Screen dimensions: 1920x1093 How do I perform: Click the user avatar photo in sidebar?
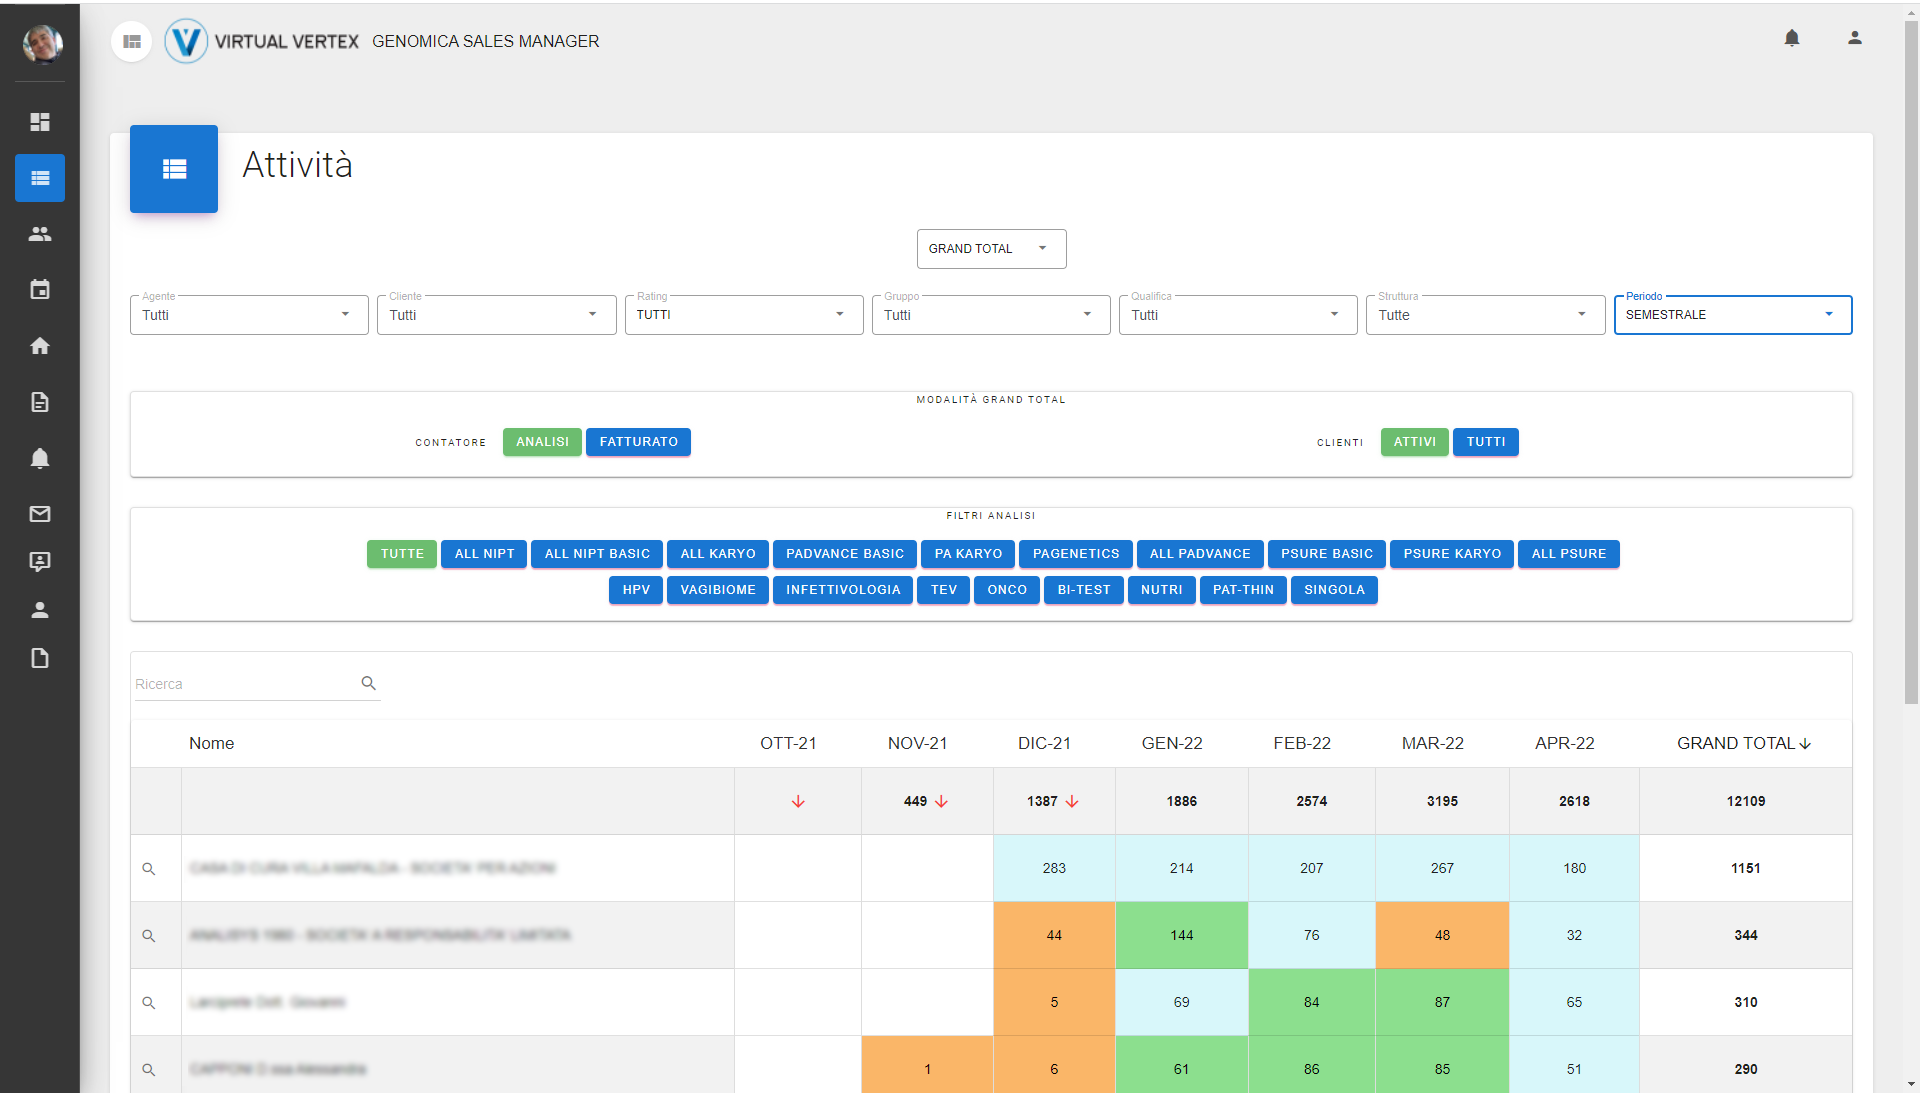tap(42, 44)
